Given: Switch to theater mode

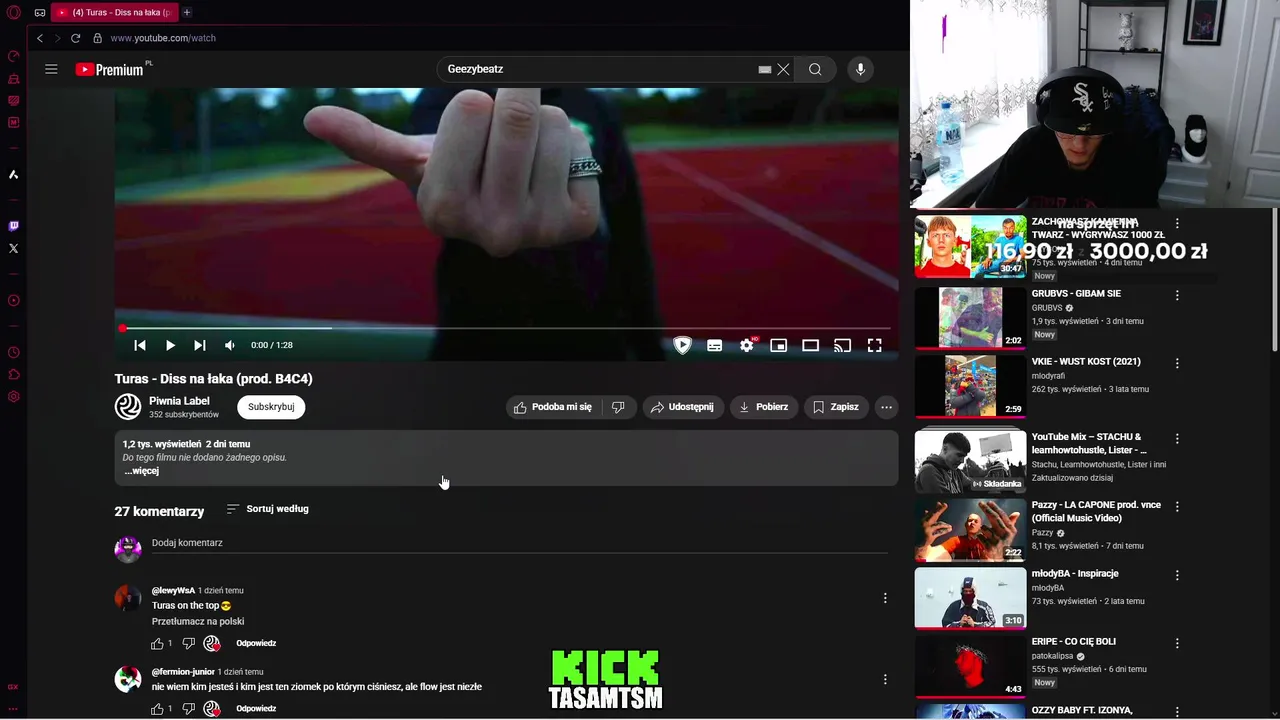Looking at the screenshot, I should pyautogui.click(x=810, y=345).
